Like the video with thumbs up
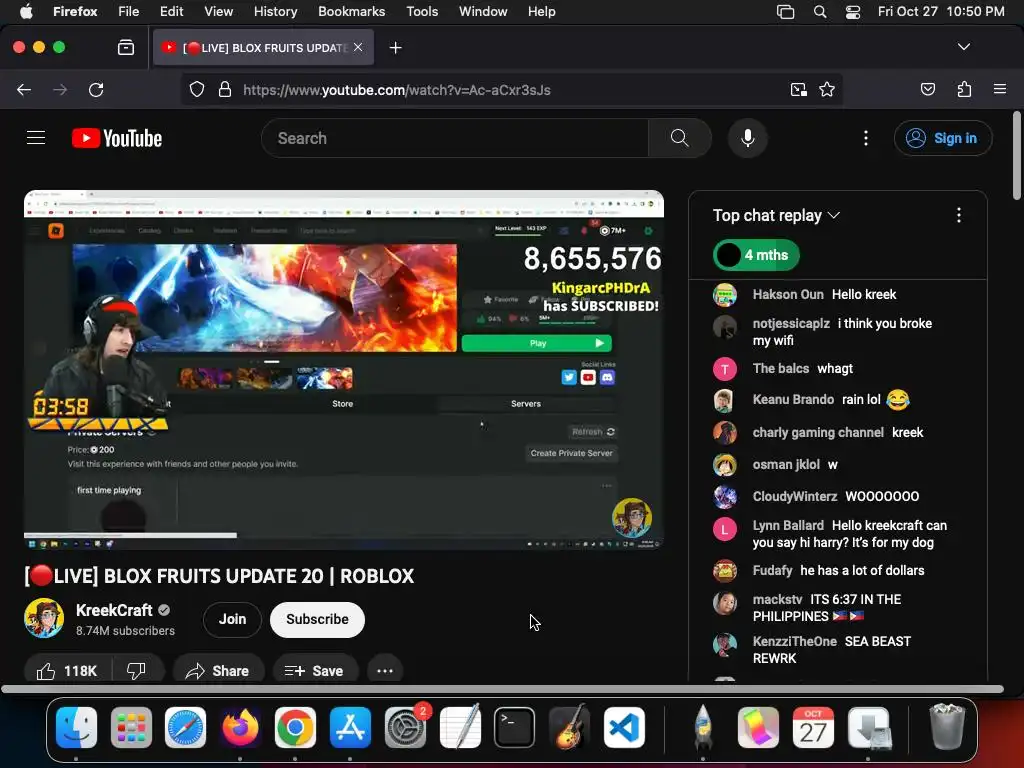Viewport: 1024px width, 768px height. tap(67, 671)
